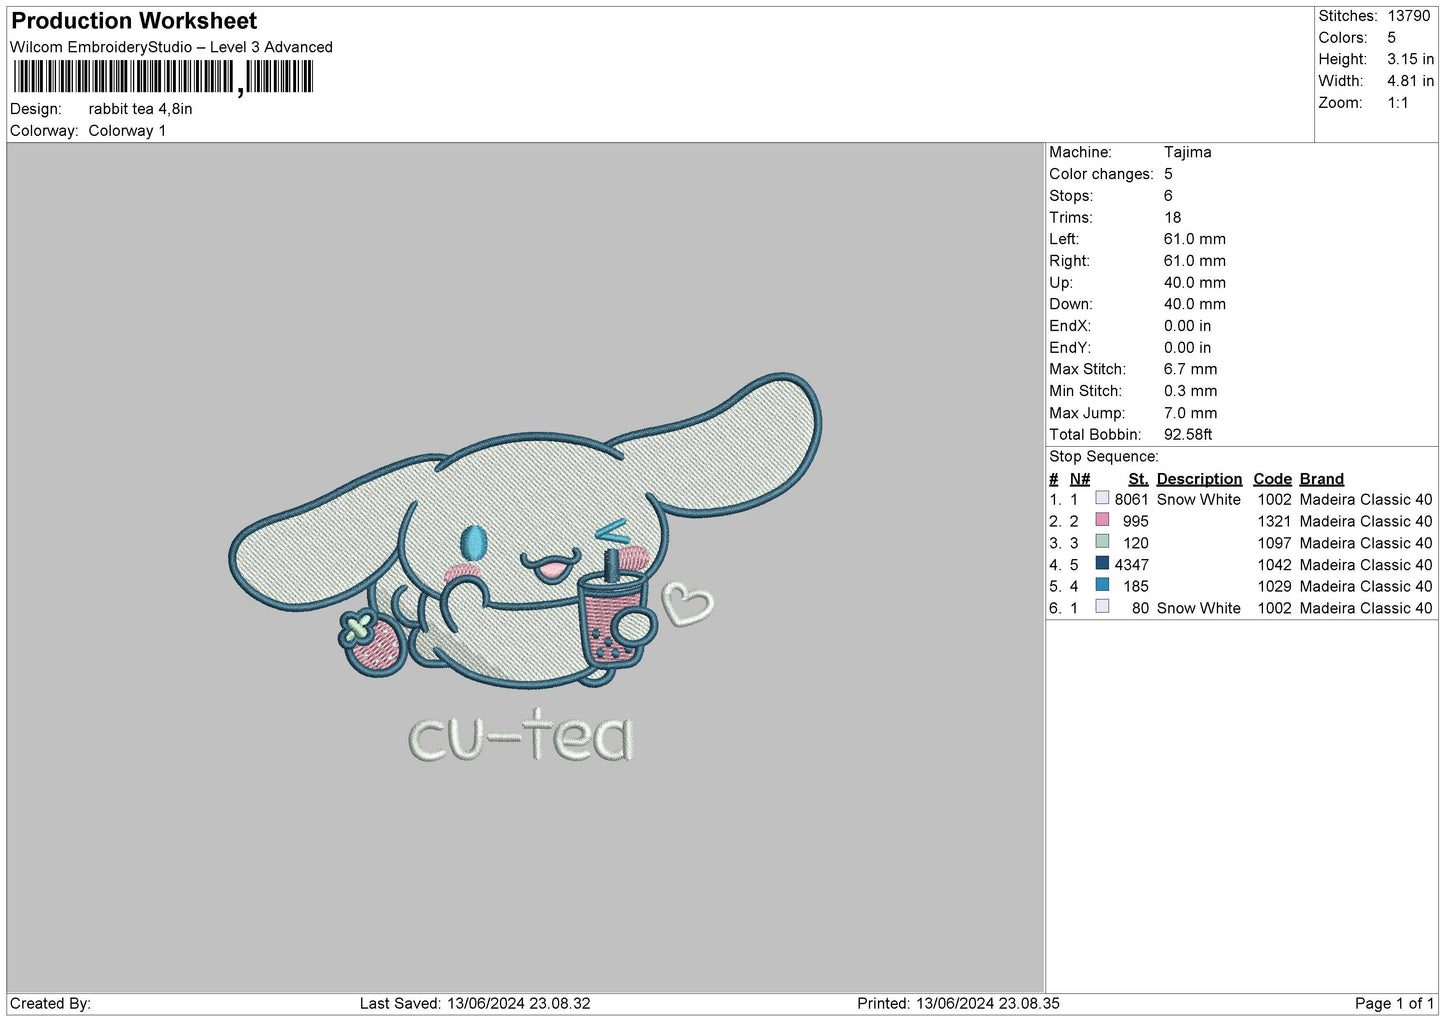Viewport: 1445px width, 1021px height.
Task: Click the pink color swatch code 1321
Action: pyautogui.click(x=1102, y=520)
